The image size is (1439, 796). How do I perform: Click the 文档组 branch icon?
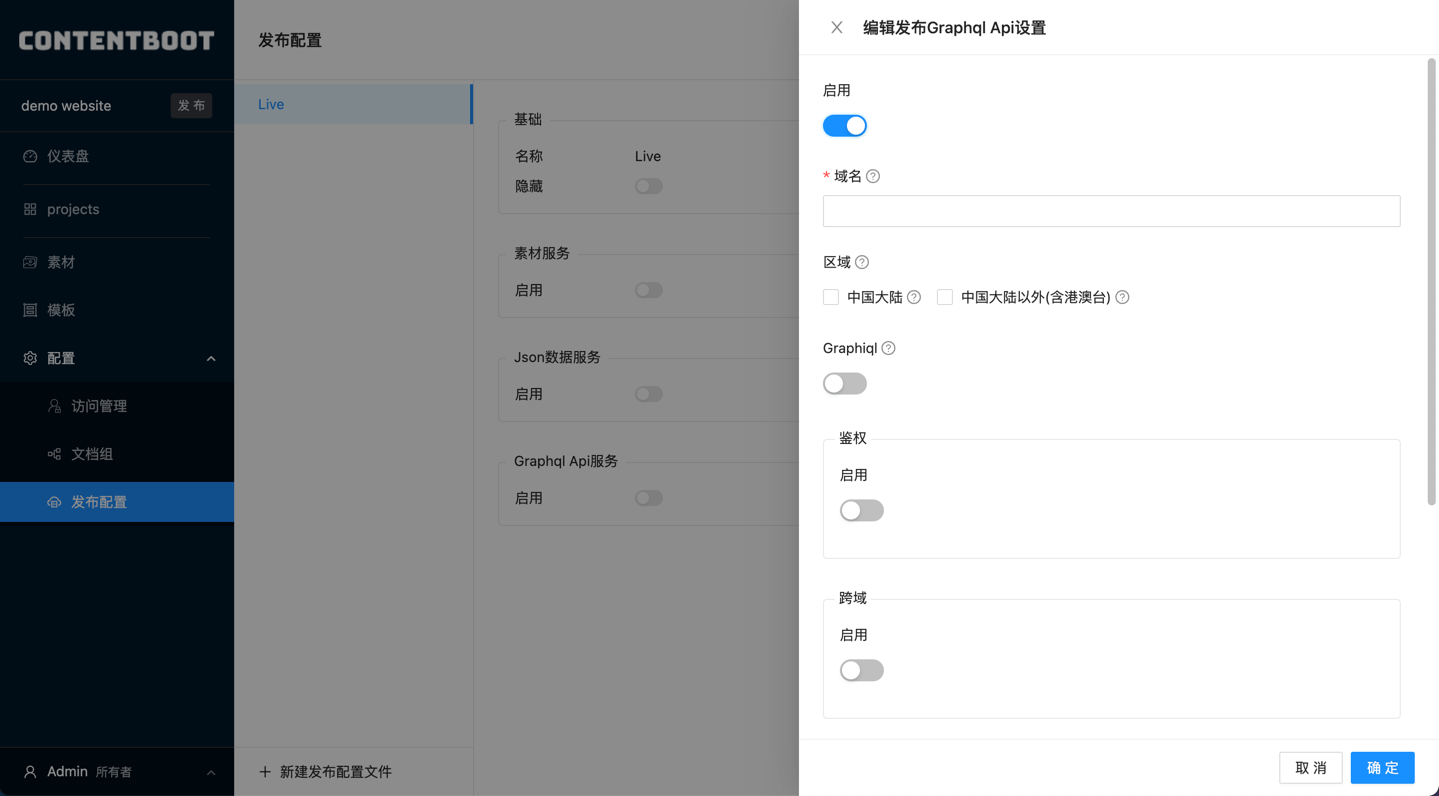tap(54, 454)
